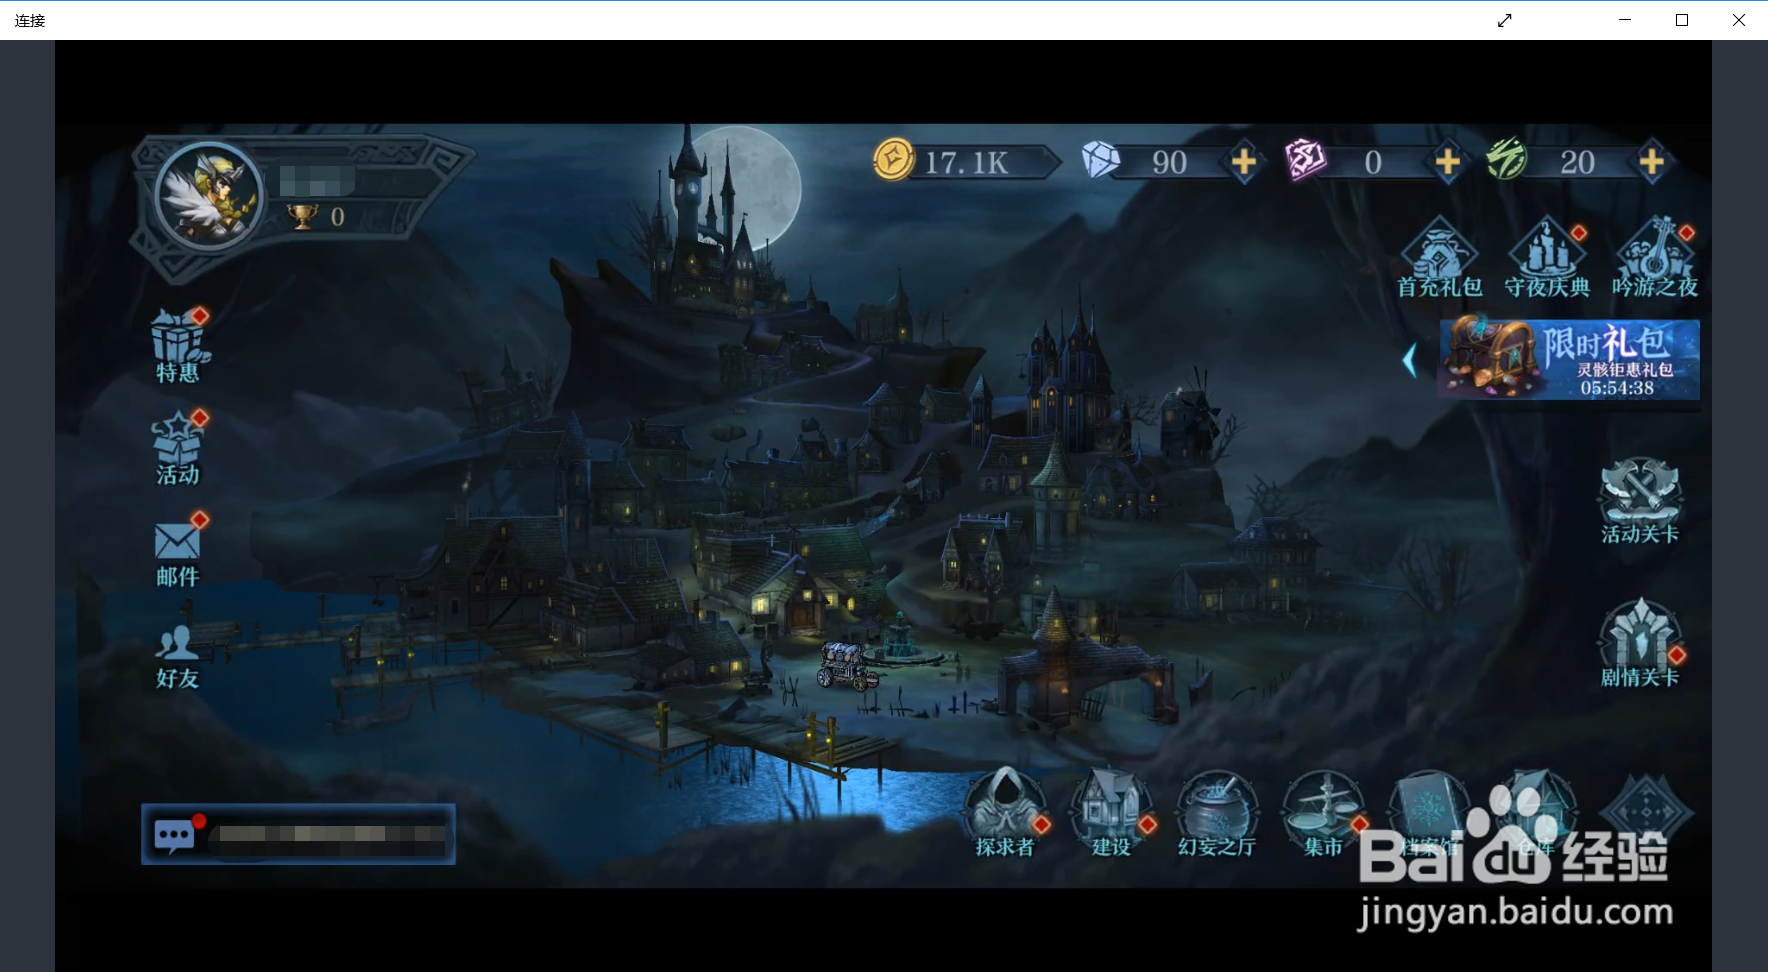Image resolution: width=1768 pixels, height=972 pixels.
Task: Open 档案馆 archive book icon
Action: [1429, 813]
